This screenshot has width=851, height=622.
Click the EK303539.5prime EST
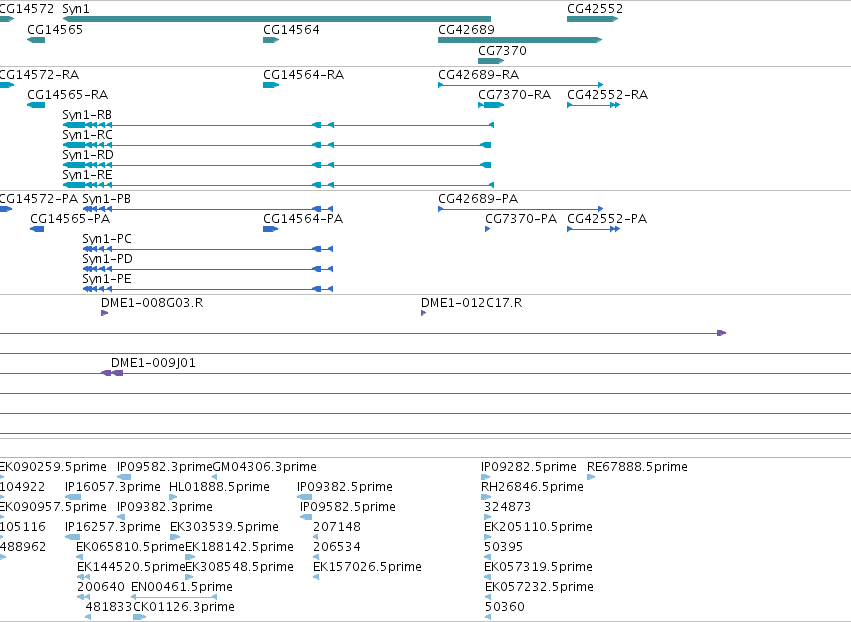coord(175,537)
